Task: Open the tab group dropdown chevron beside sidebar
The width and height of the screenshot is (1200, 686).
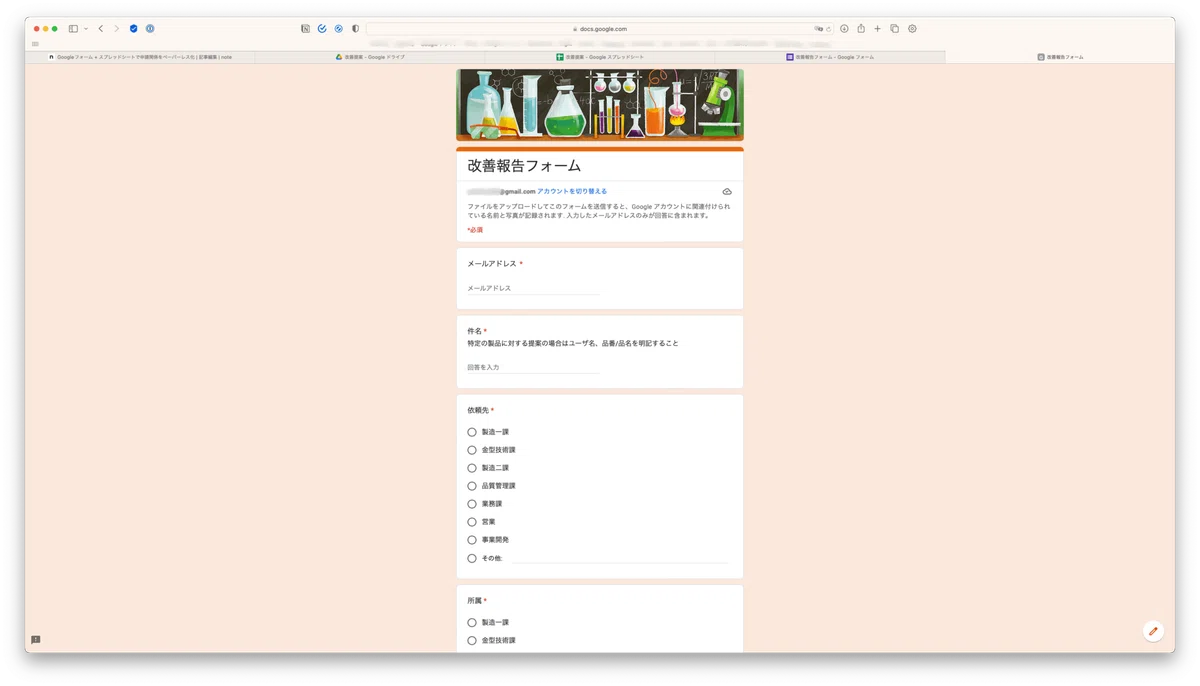Action: pyautogui.click(x=86, y=29)
